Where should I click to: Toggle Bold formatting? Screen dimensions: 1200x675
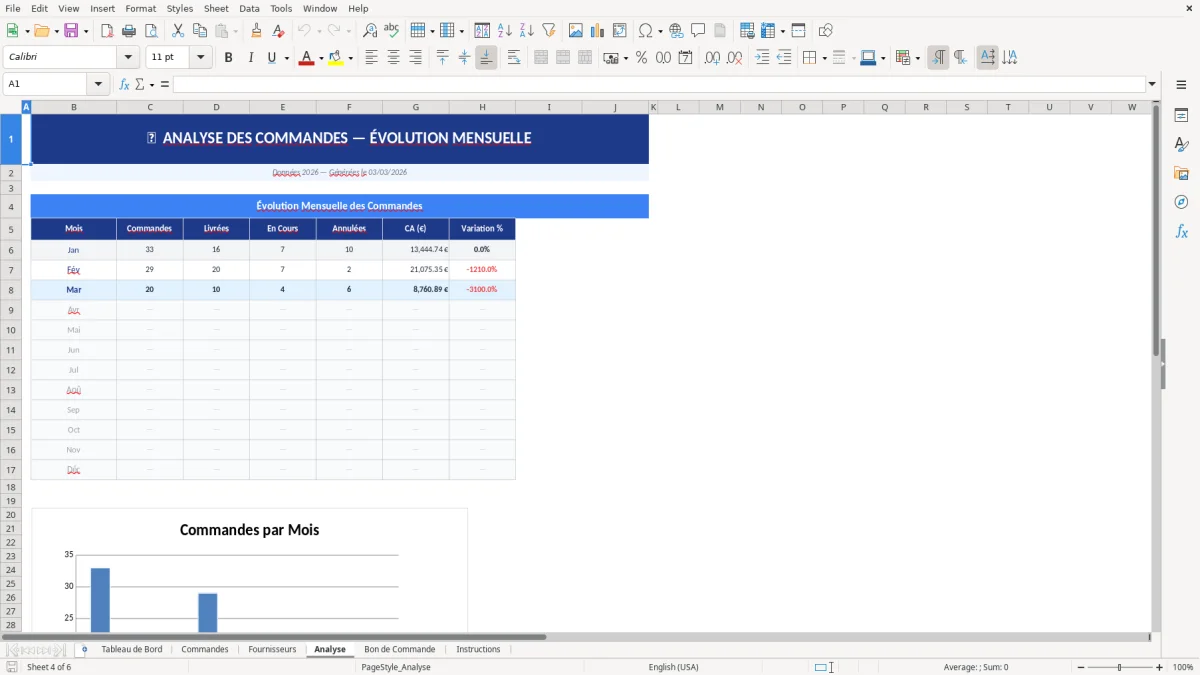(228, 57)
